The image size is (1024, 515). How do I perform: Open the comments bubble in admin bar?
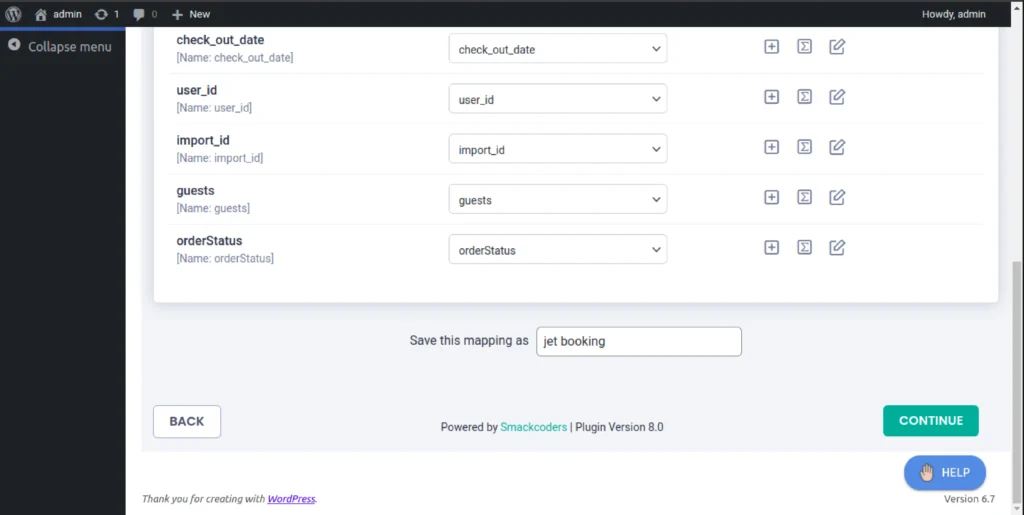tap(145, 14)
